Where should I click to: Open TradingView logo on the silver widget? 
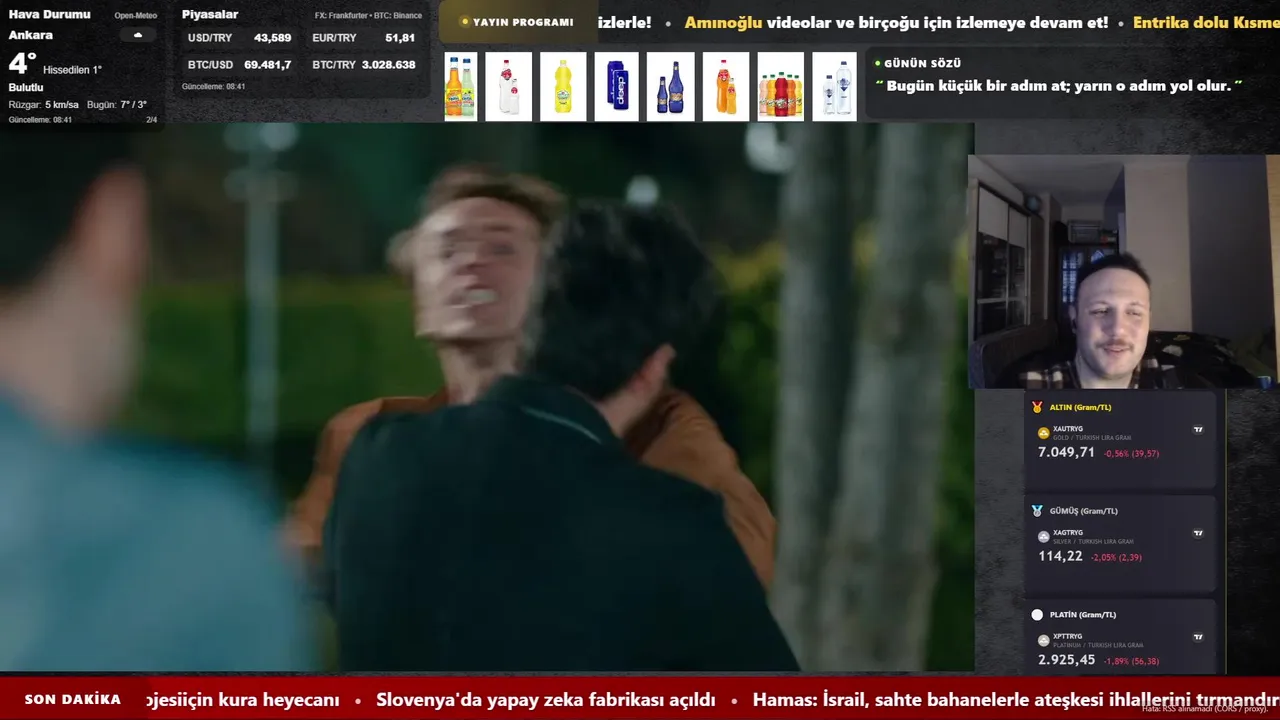click(1198, 533)
